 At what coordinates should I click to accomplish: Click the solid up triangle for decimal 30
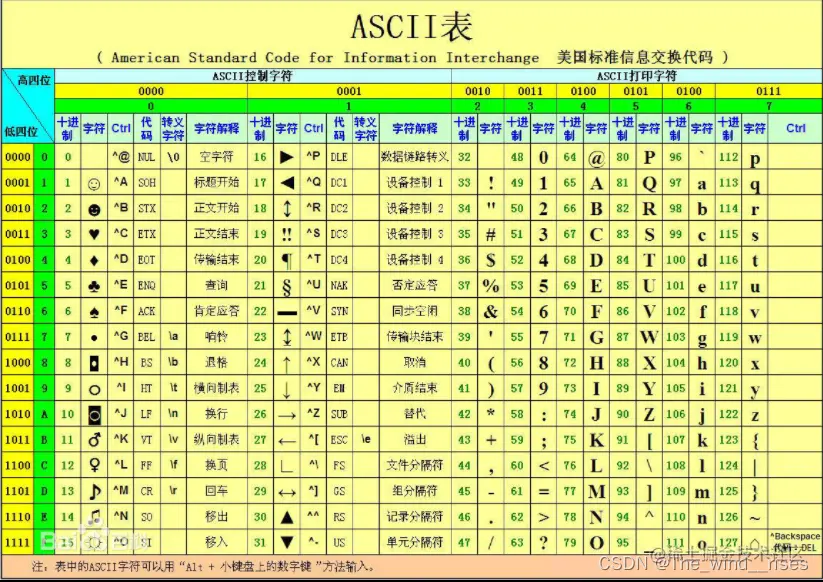(x=287, y=517)
